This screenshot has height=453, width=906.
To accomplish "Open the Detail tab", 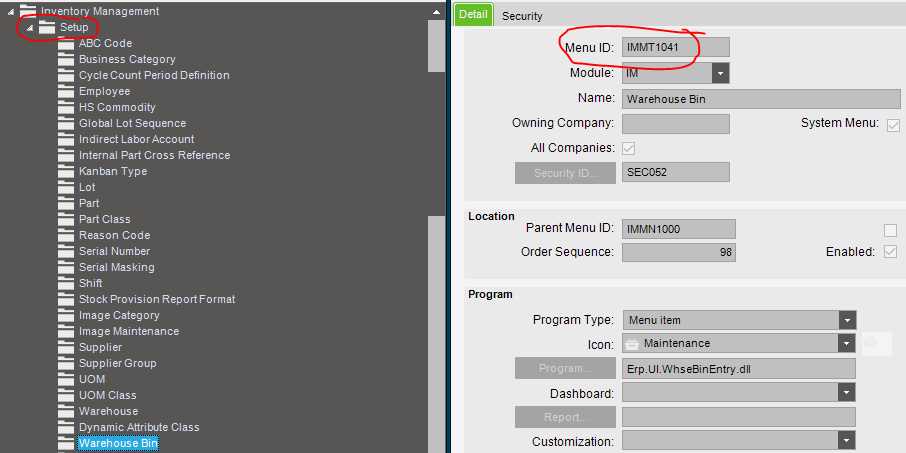I will [x=473, y=15].
